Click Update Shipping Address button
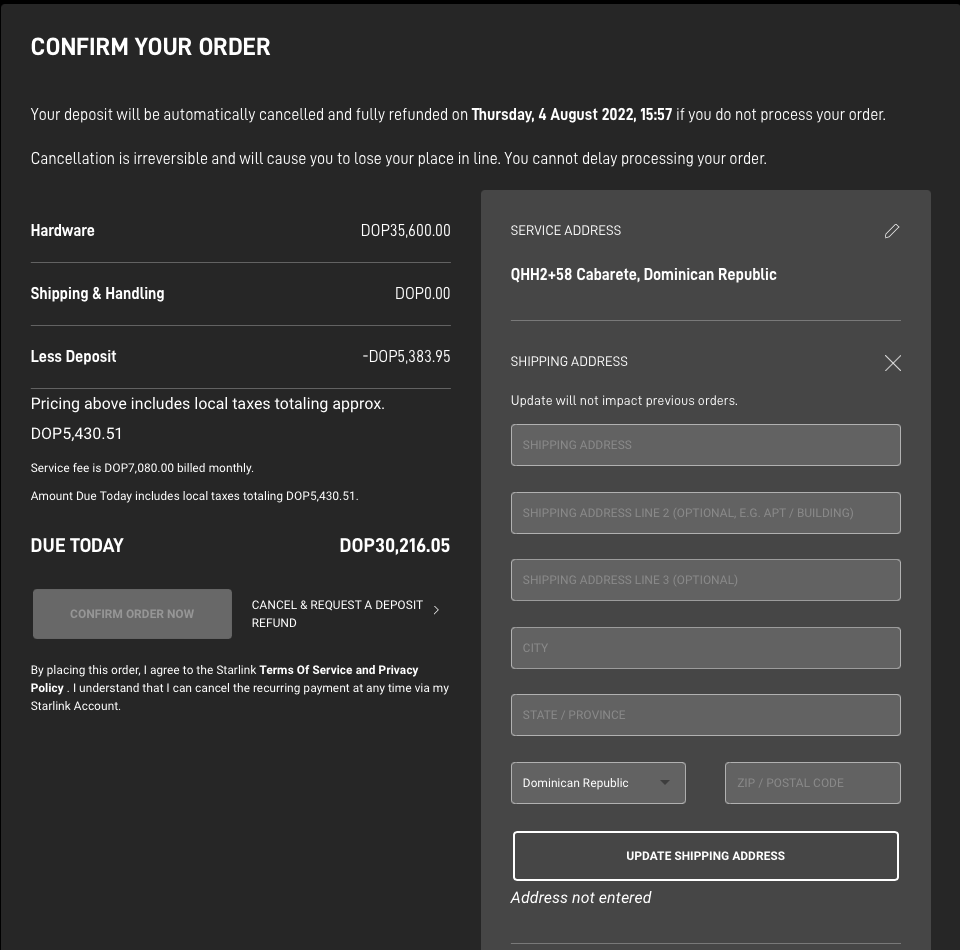 coord(705,856)
